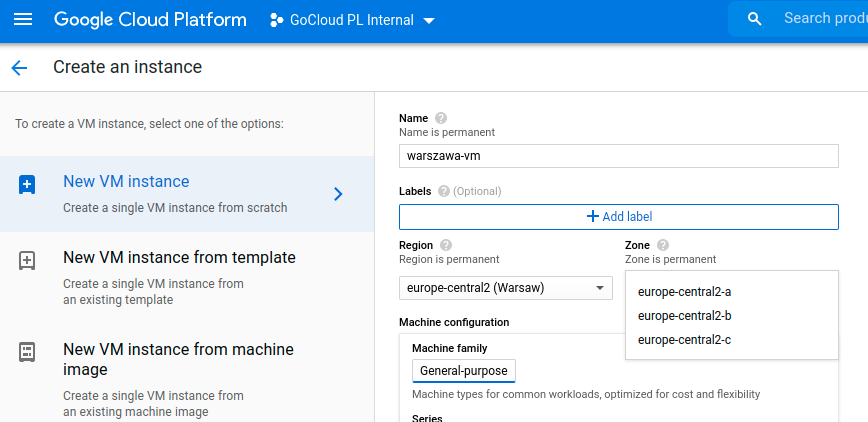Select the New VM instance option
Viewport: 868px width, 422px height.
click(x=187, y=194)
